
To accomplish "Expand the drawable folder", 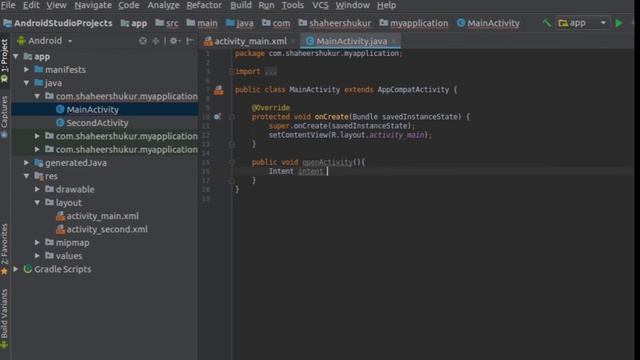I will click(37, 189).
